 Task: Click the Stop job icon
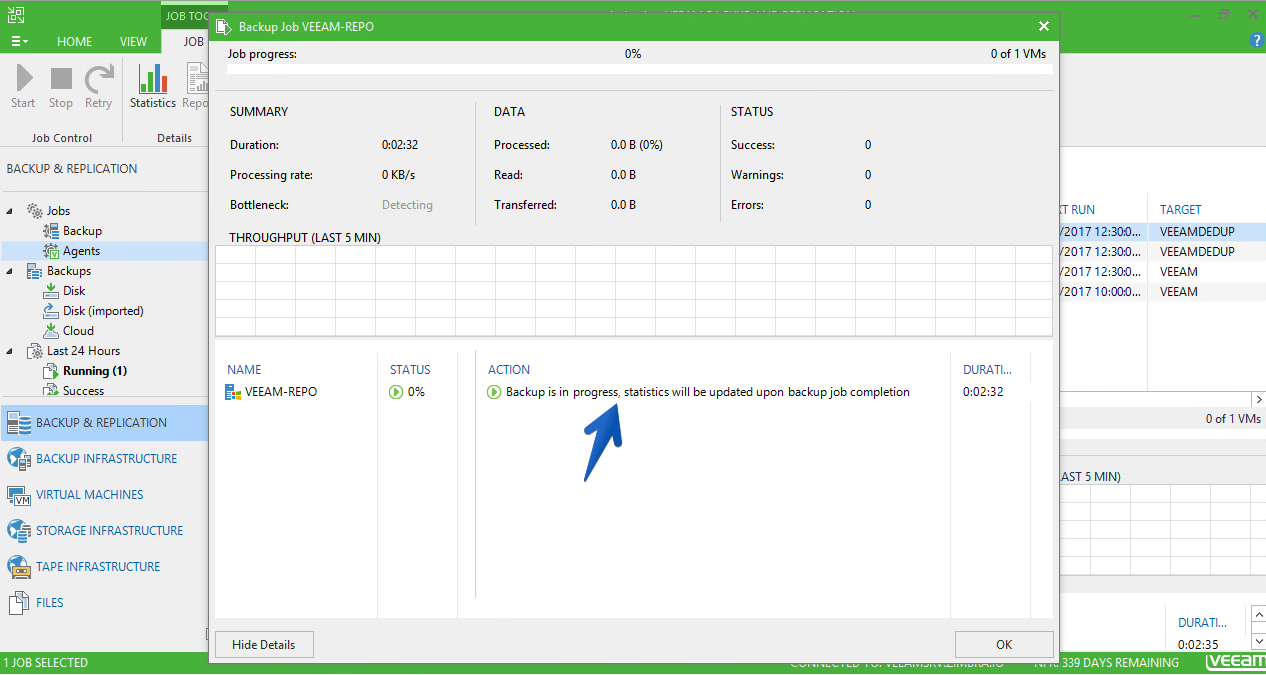61,79
